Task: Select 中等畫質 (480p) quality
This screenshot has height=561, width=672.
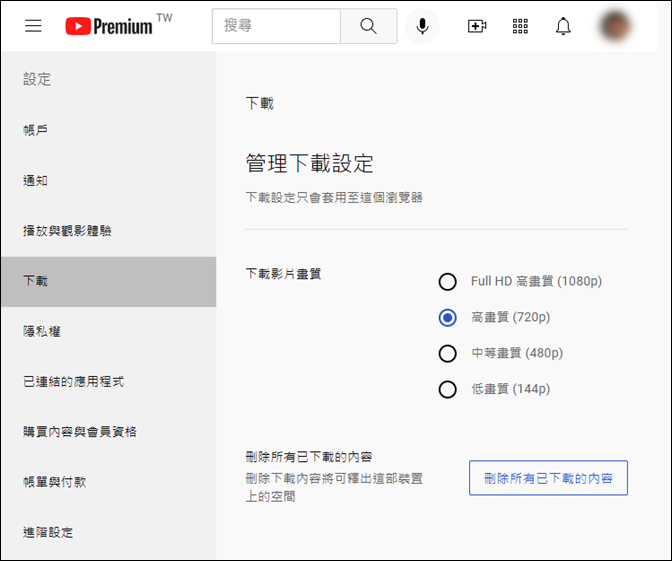Action: pyautogui.click(x=447, y=354)
